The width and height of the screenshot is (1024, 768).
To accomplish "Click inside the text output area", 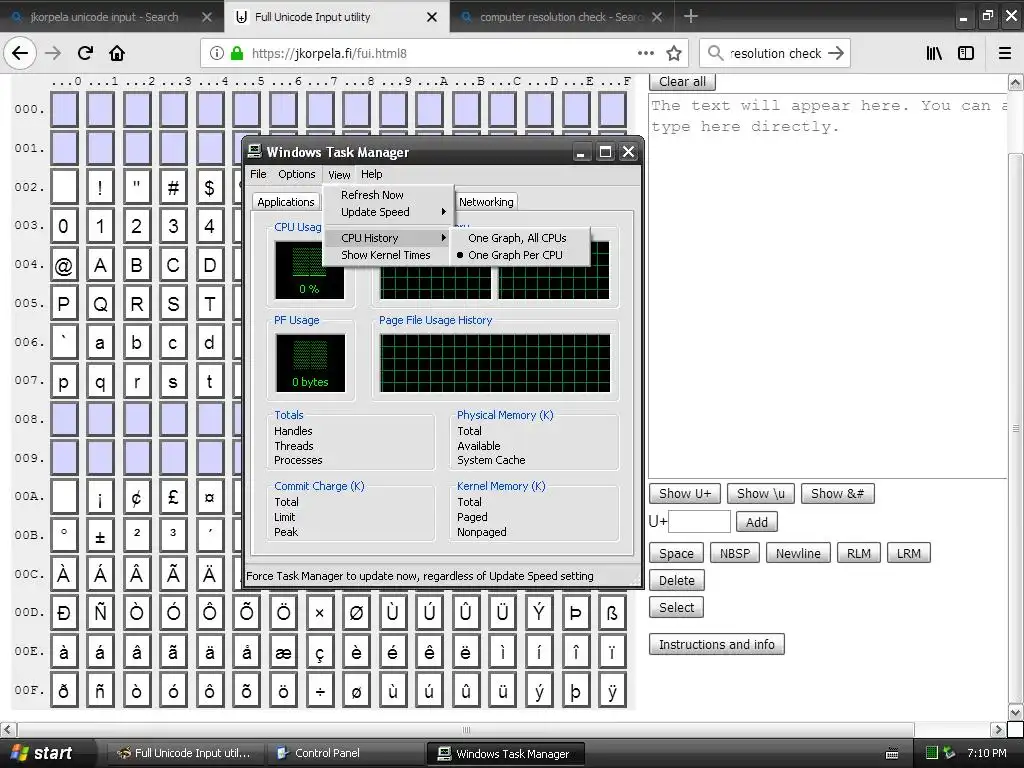I will (827, 286).
